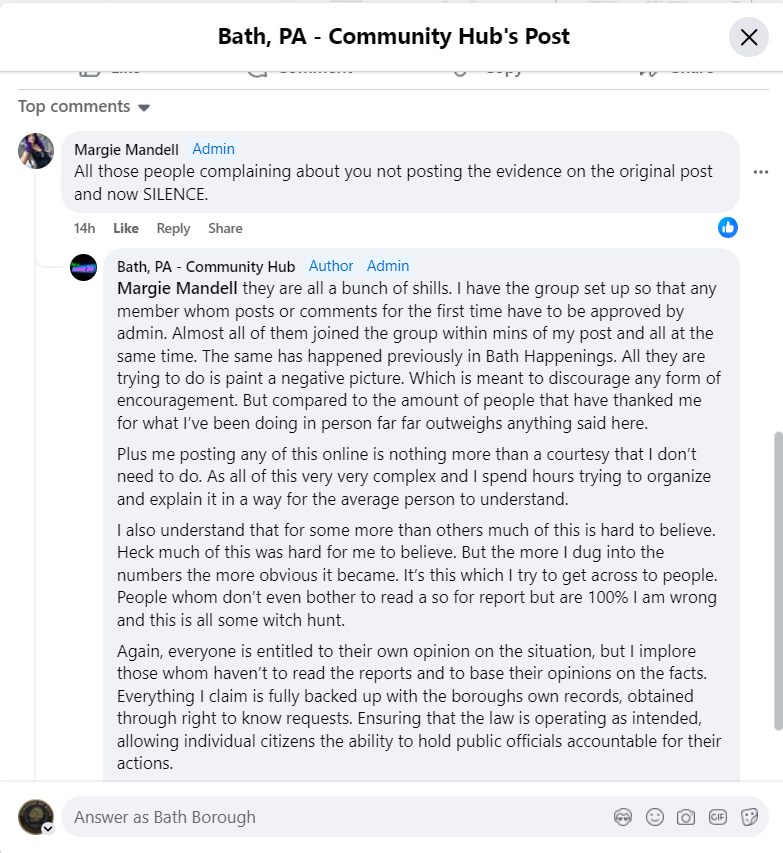Open Margie Mandell's profile picture

pyautogui.click(x=36, y=151)
